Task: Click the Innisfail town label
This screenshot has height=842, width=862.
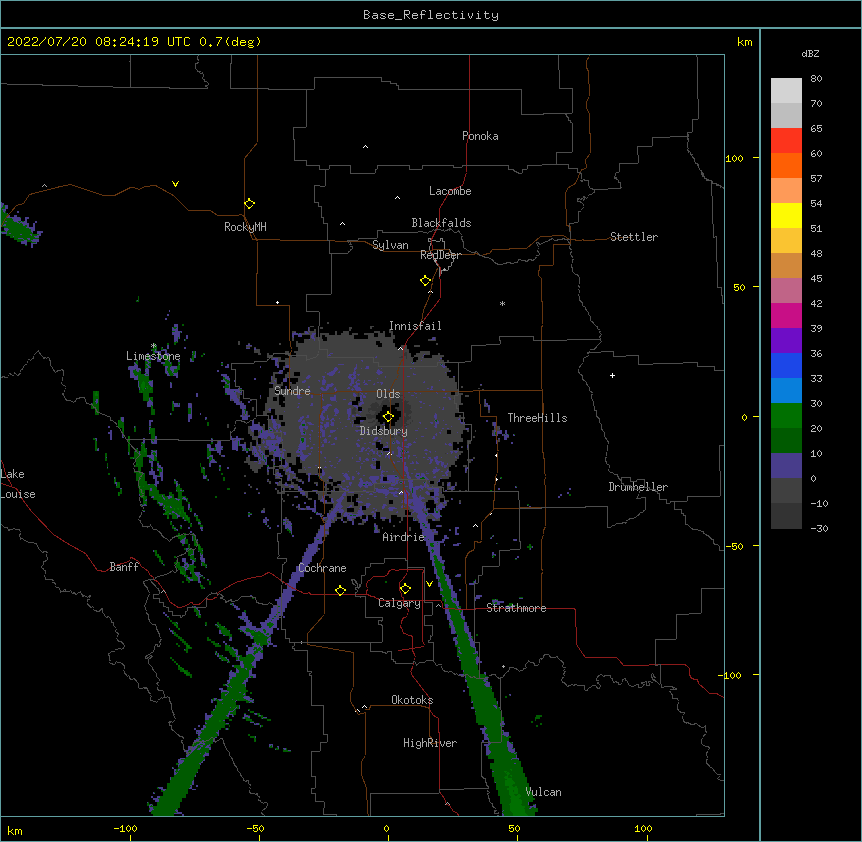Action: (x=415, y=326)
